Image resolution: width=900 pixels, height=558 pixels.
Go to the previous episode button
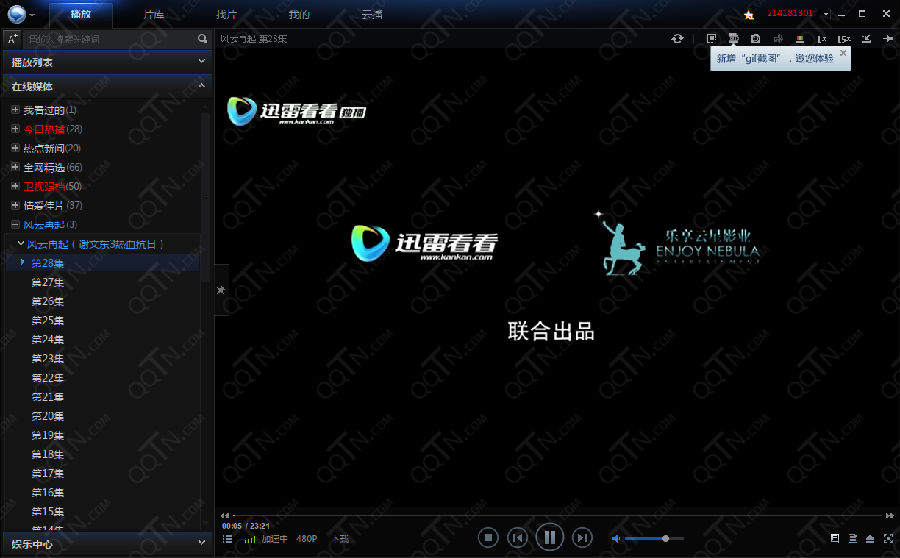[x=517, y=538]
